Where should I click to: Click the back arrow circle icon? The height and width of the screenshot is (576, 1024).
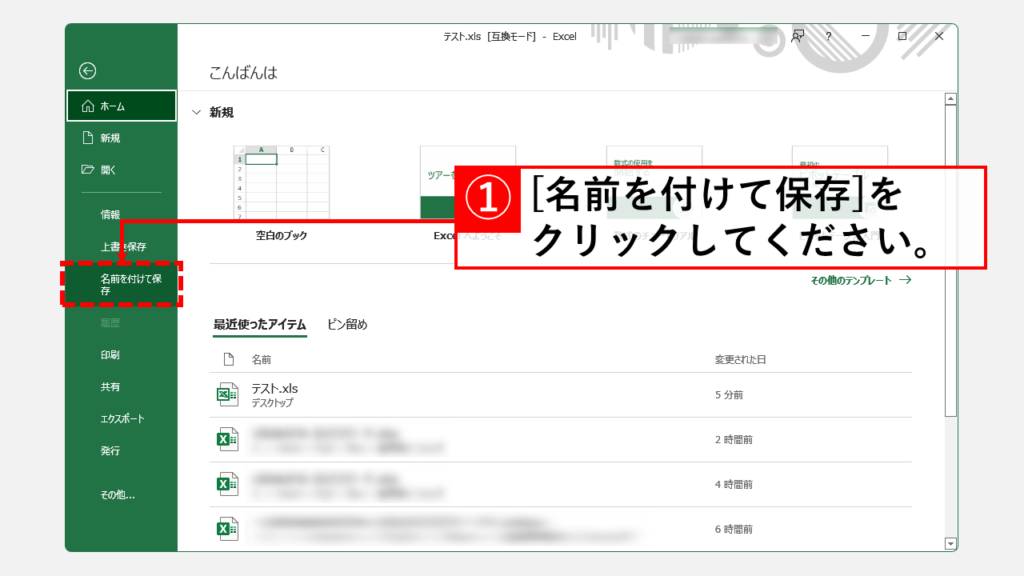tap(88, 70)
